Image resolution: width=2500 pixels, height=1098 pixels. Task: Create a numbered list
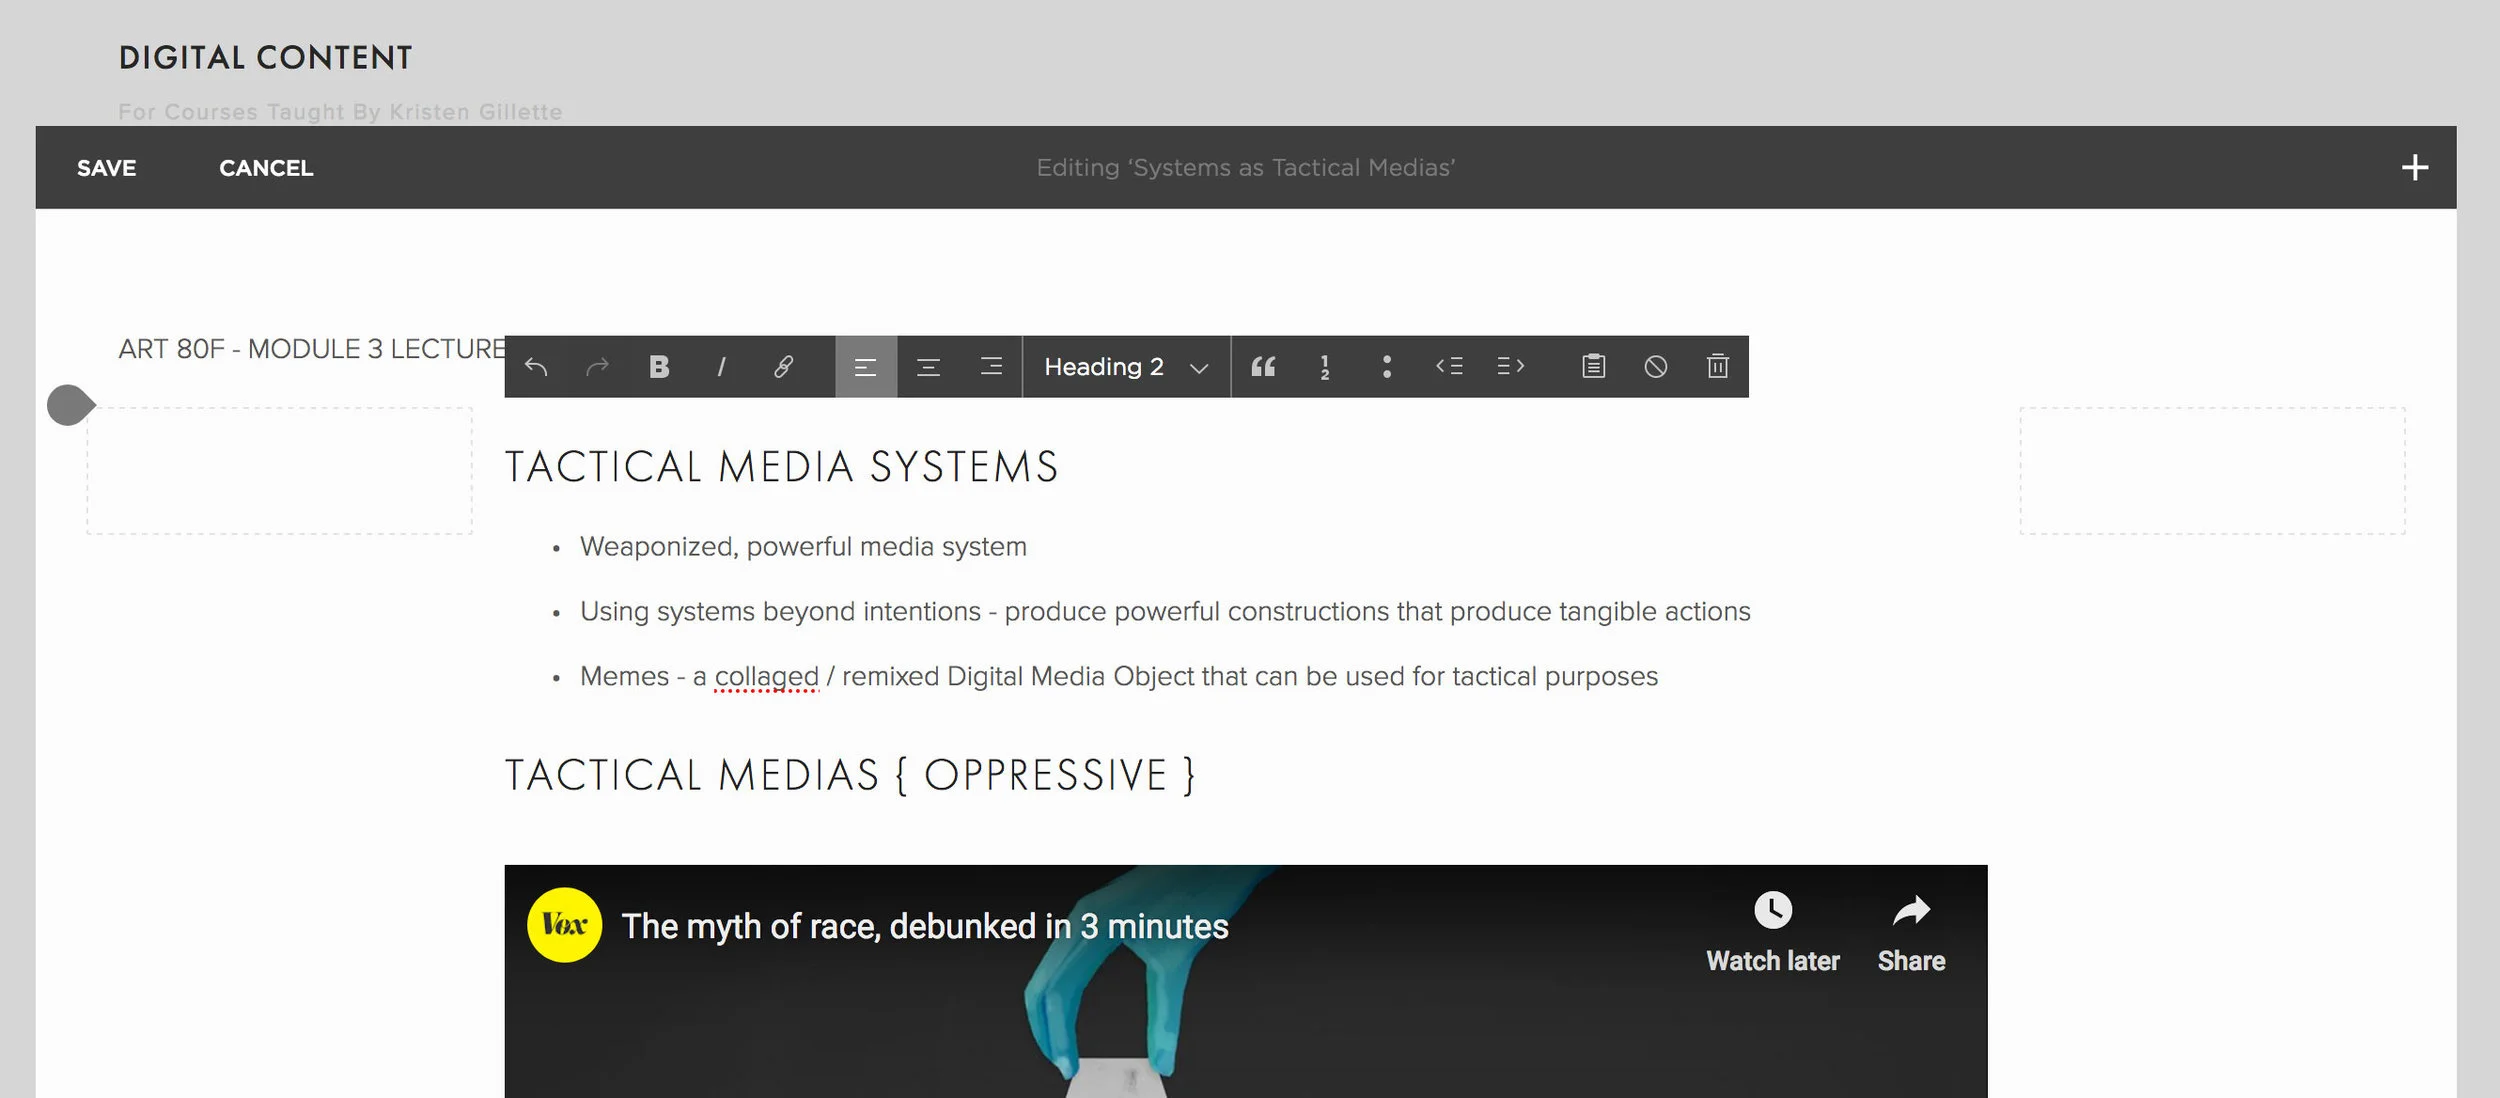tap(1325, 367)
